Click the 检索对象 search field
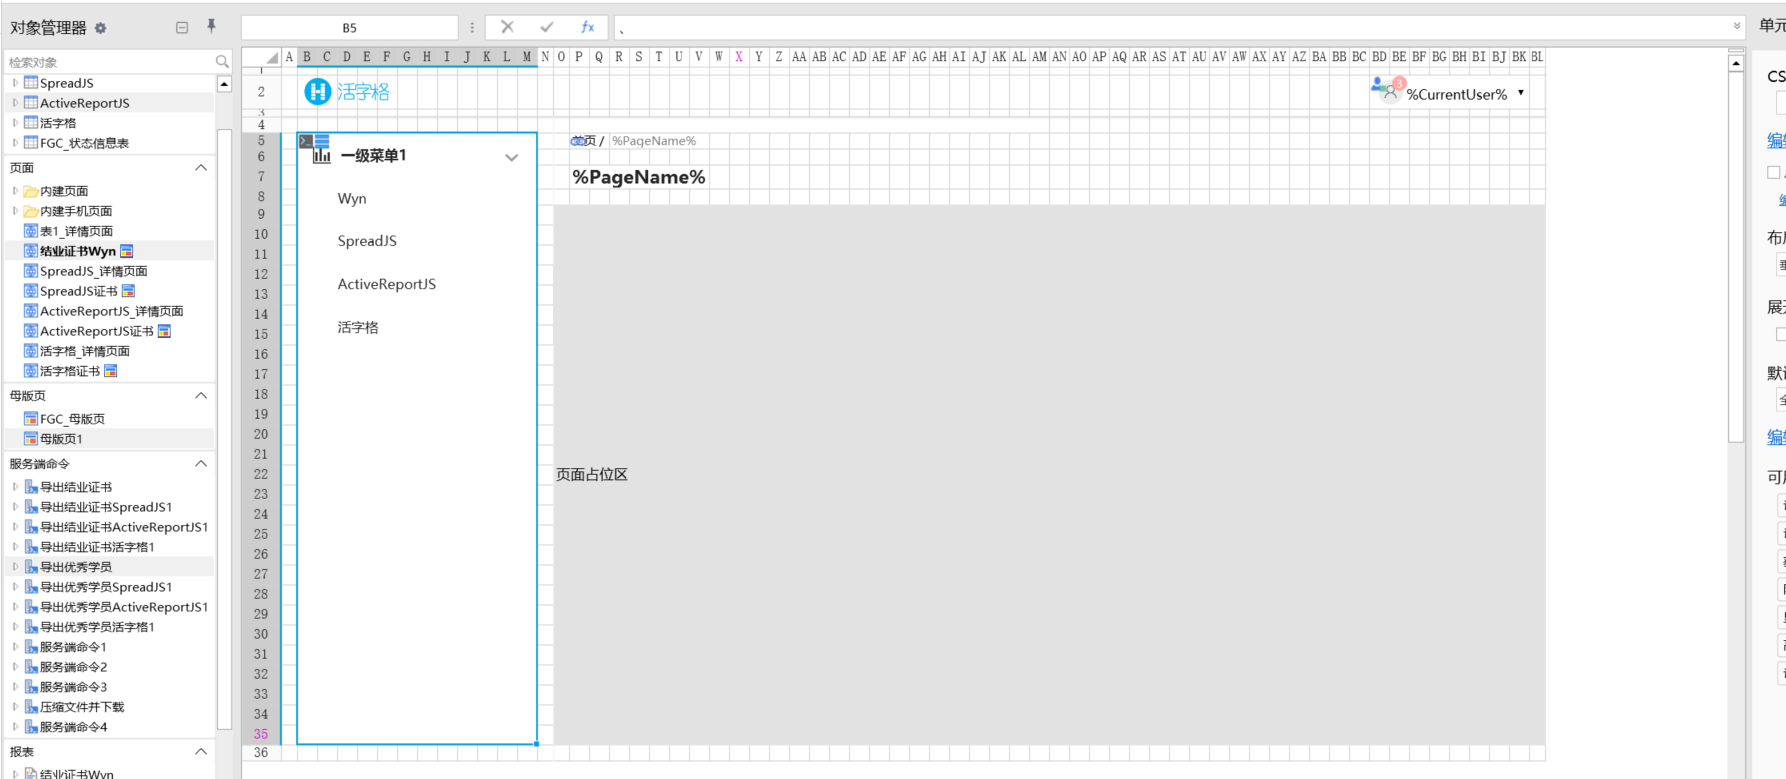The image size is (1786, 779). click(110, 62)
